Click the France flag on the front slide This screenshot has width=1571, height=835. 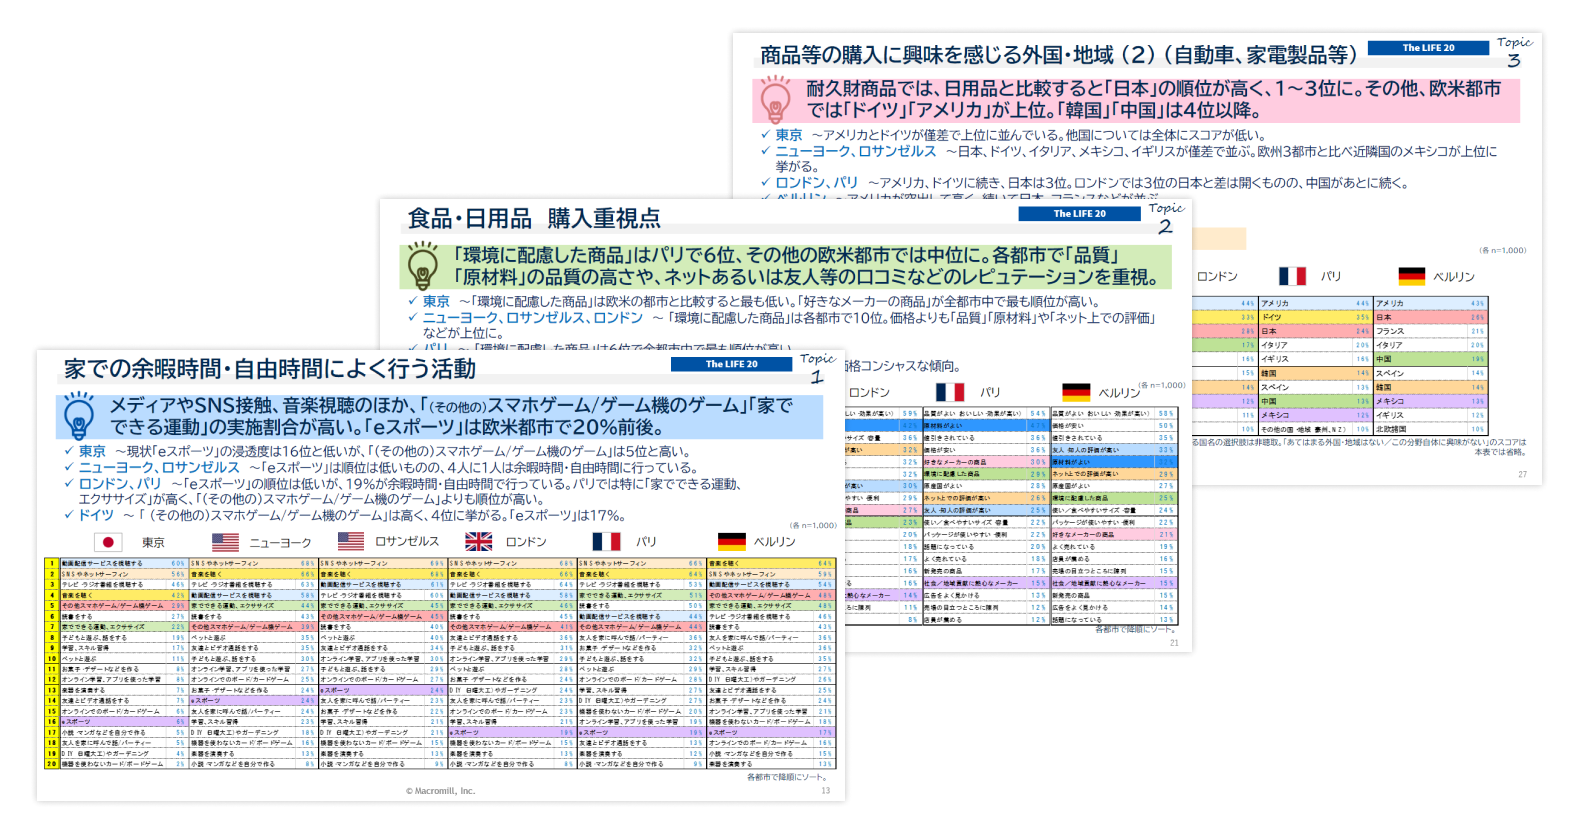pyautogui.click(x=606, y=541)
